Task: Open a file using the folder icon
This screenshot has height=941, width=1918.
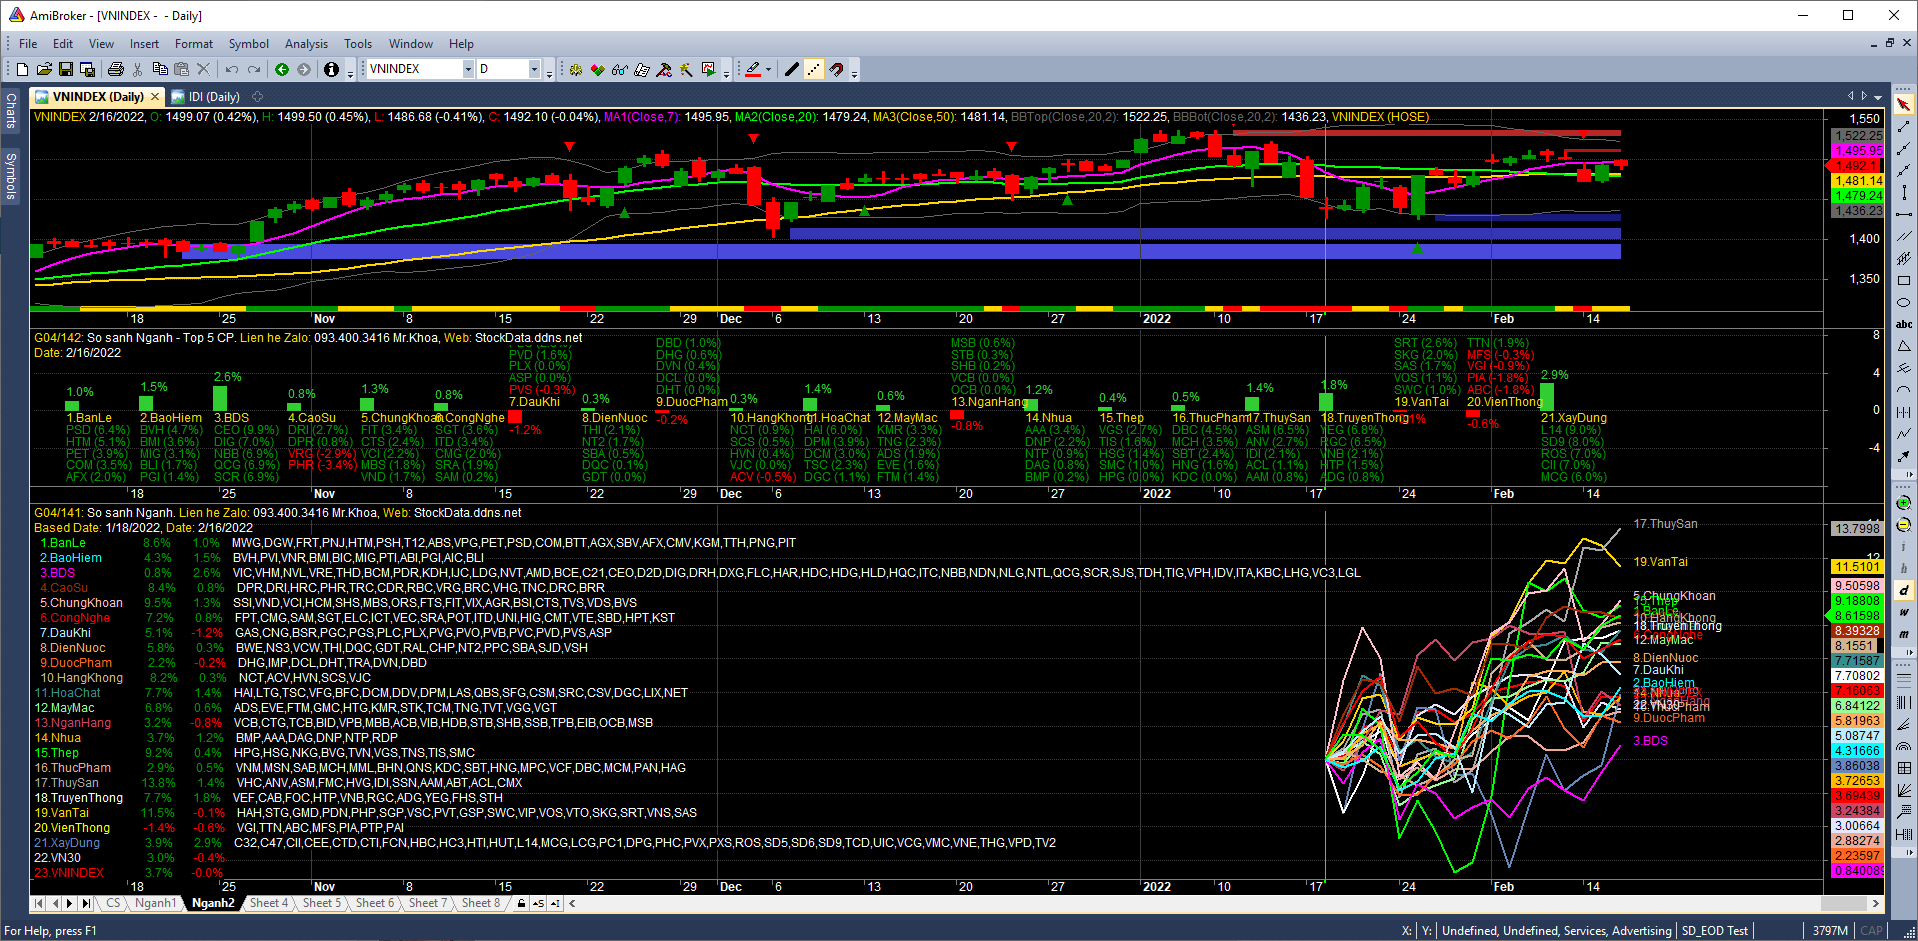Action: pyautogui.click(x=44, y=69)
